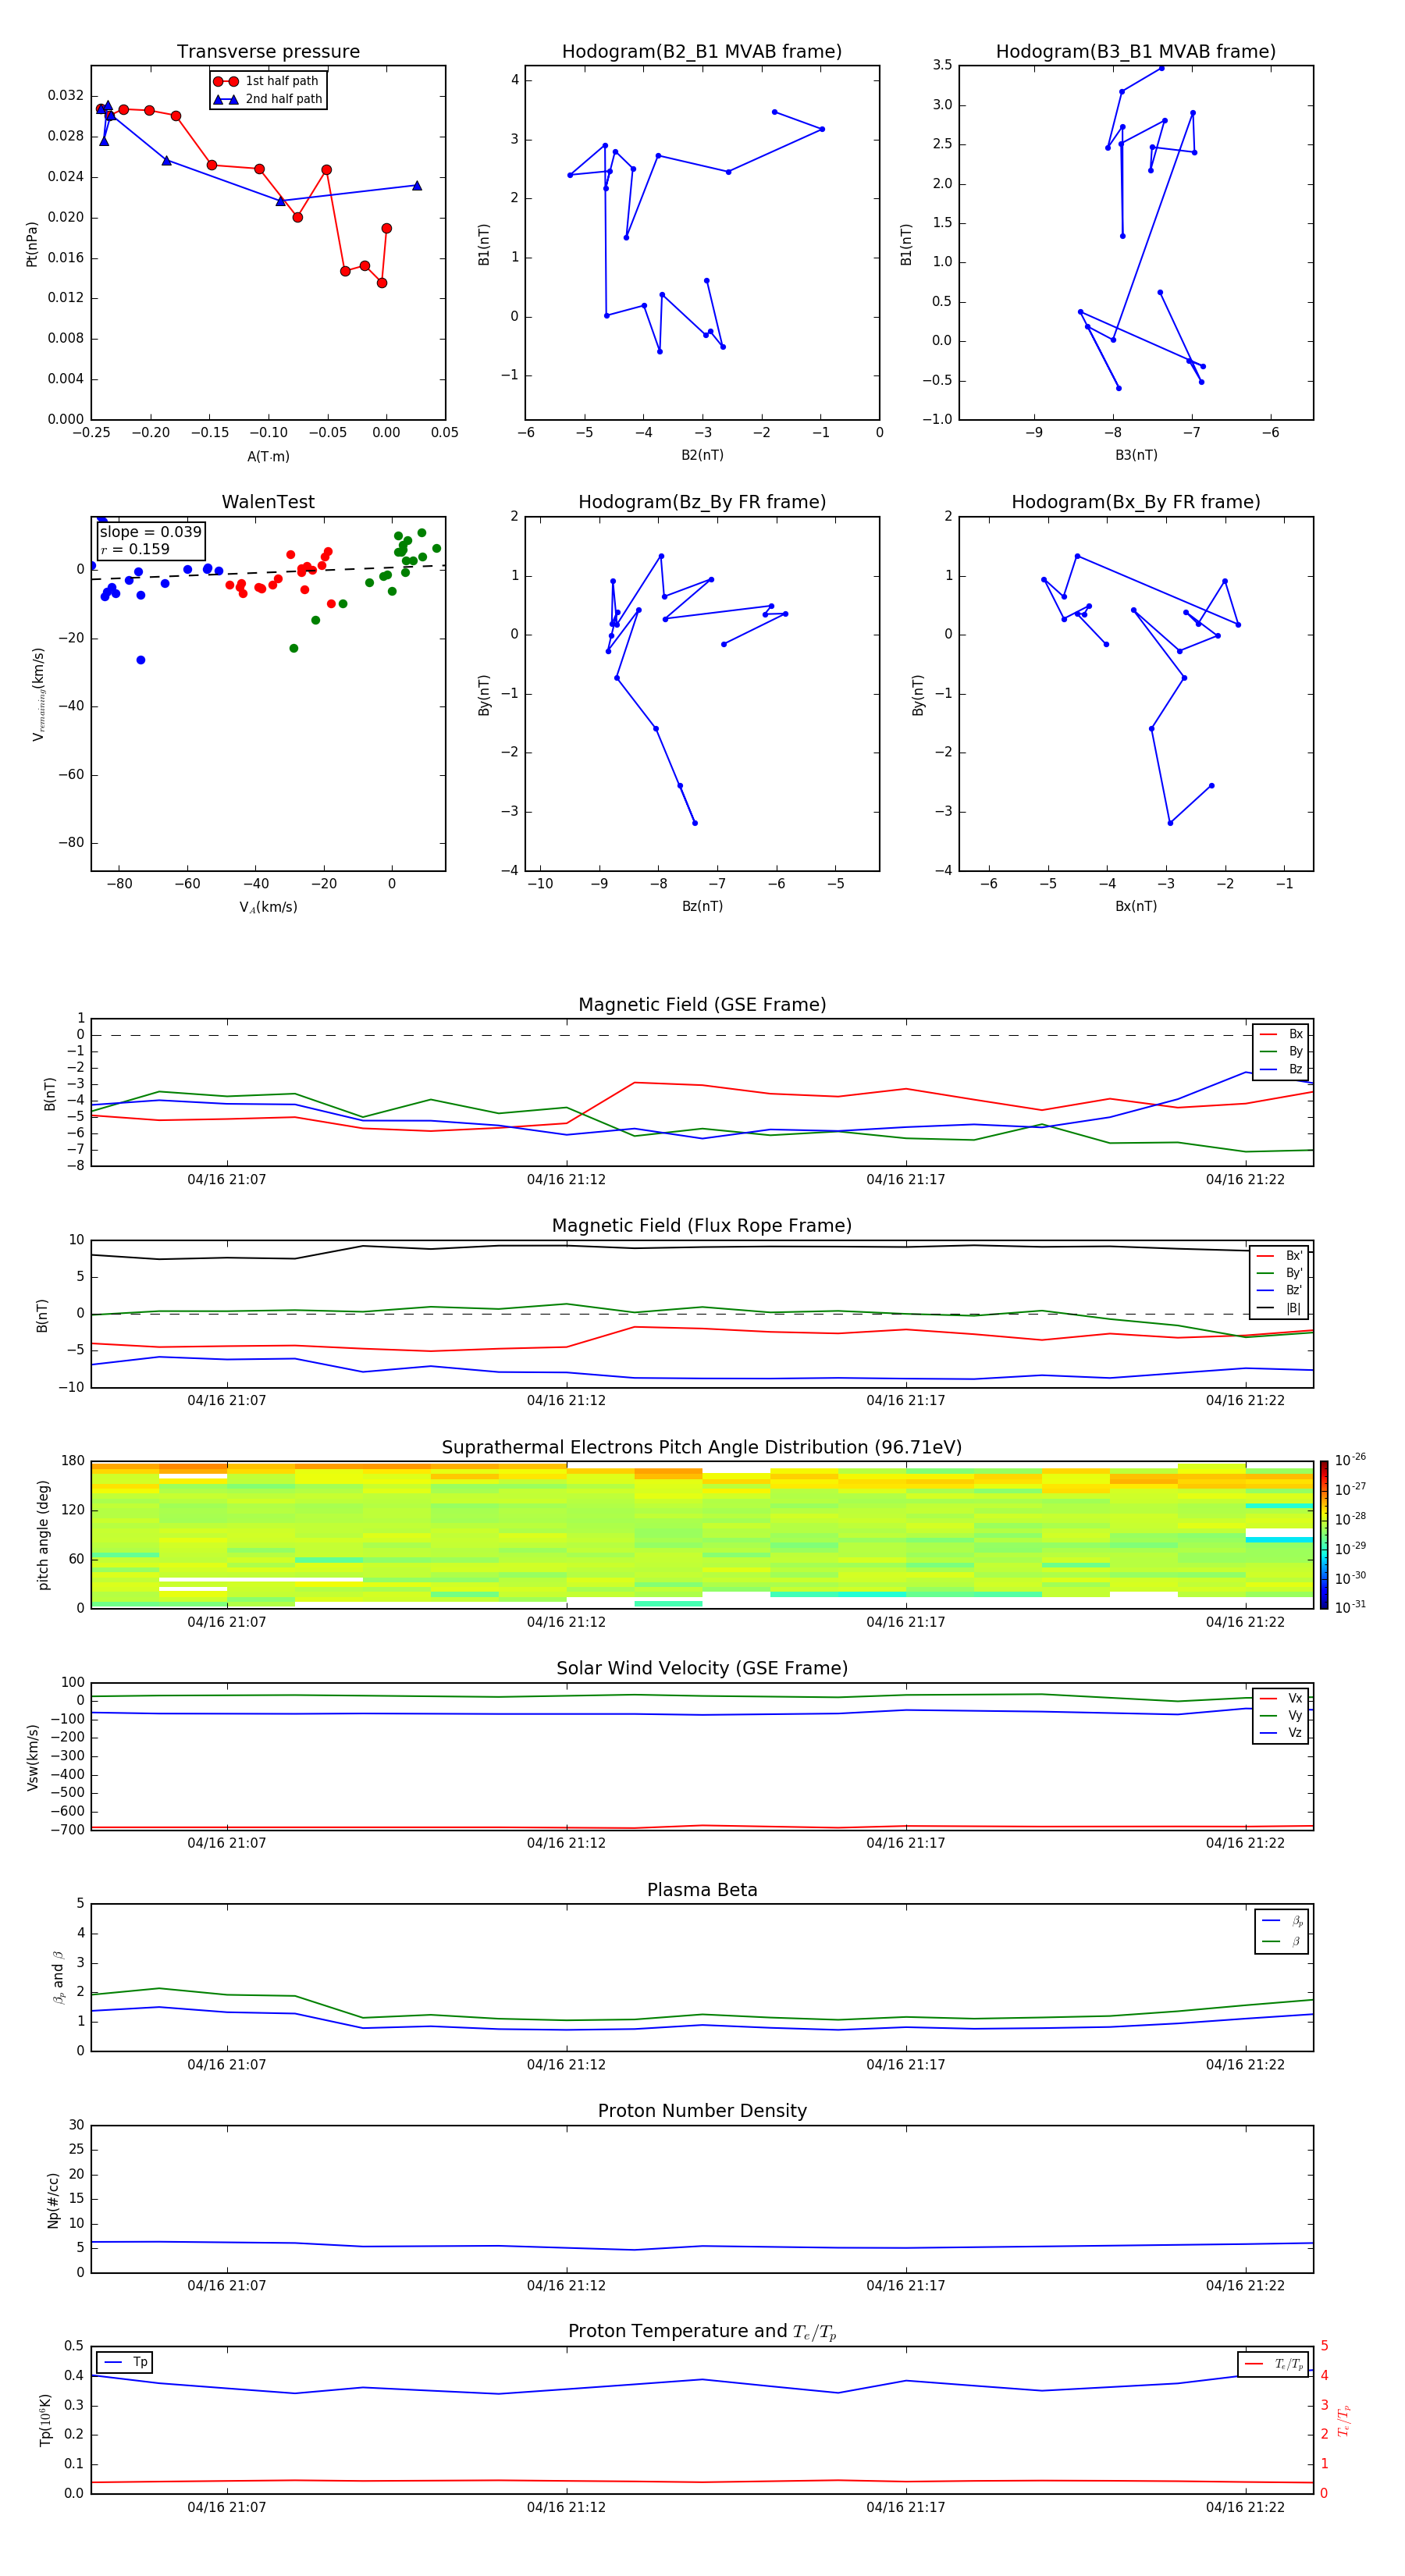The height and width of the screenshot is (2576, 1405).
Task: Select the "2nd half path" legend entry
Action: [267, 99]
